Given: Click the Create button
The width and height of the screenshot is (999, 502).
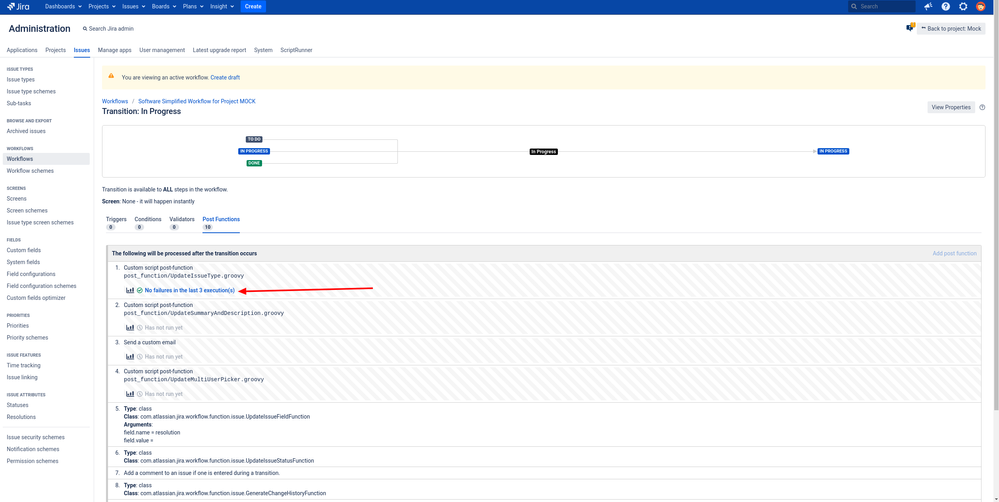Looking at the screenshot, I should coord(253,6).
